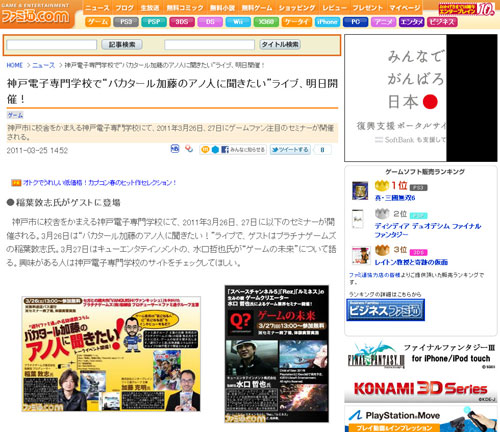Open the レビュー menu
This screenshot has width=500, height=432.
tap(334, 8)
